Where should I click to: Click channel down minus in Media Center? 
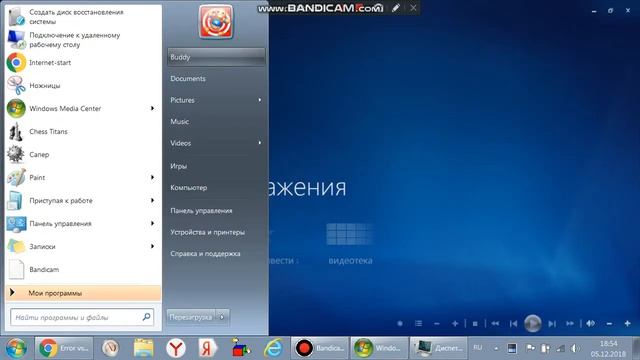437,323
